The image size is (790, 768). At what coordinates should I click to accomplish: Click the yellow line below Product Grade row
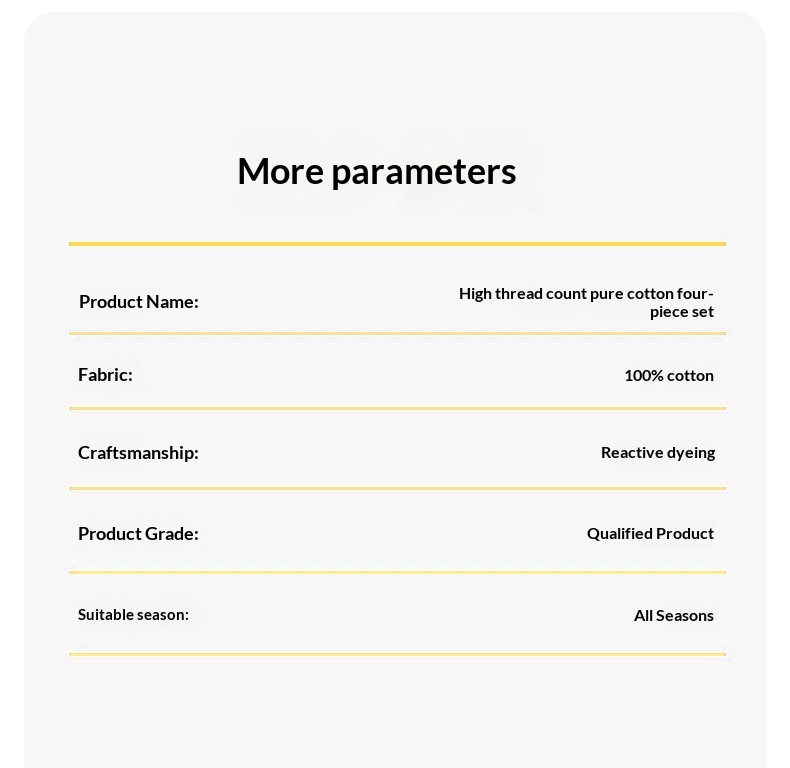point(398,572)
